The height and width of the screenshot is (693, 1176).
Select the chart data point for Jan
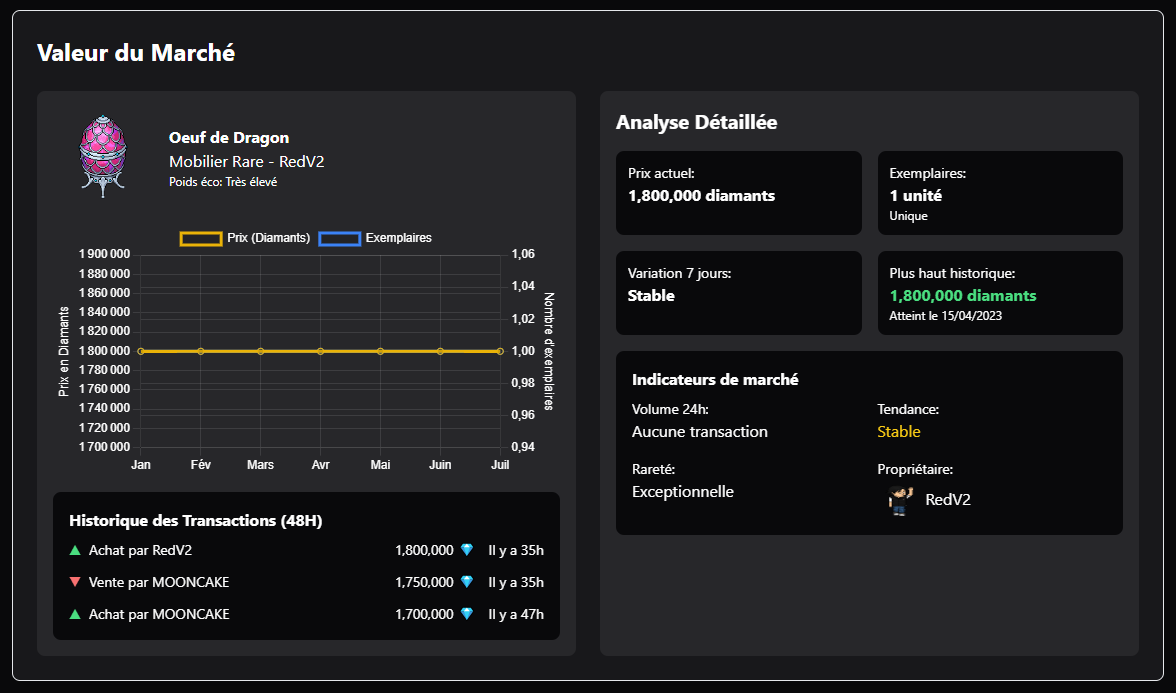click(141, 351)
